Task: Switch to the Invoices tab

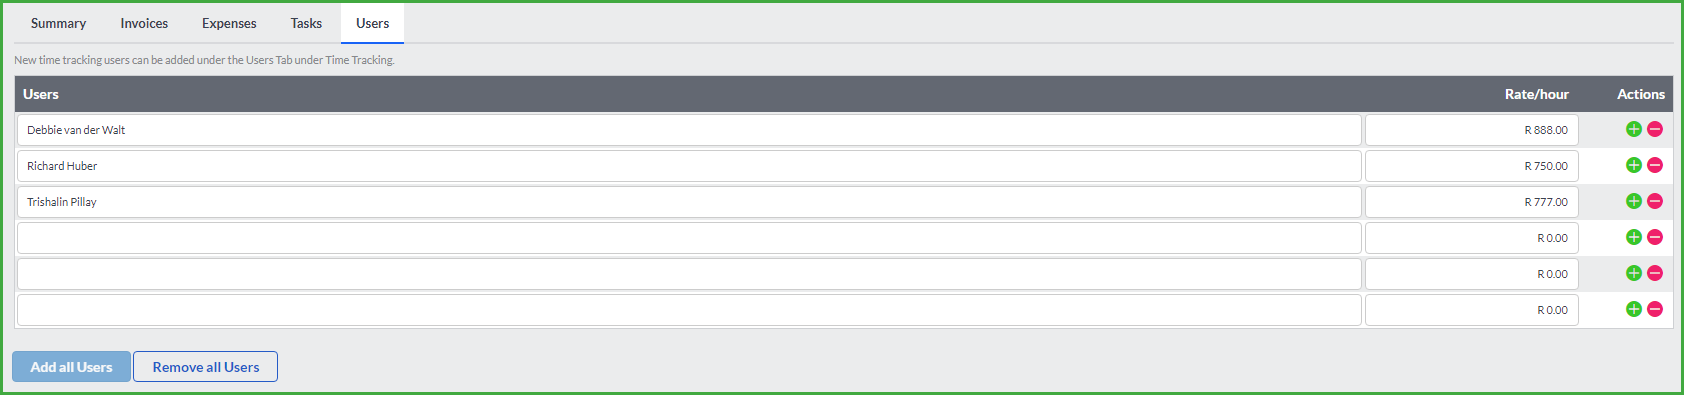Action: (x=144, y=23)
